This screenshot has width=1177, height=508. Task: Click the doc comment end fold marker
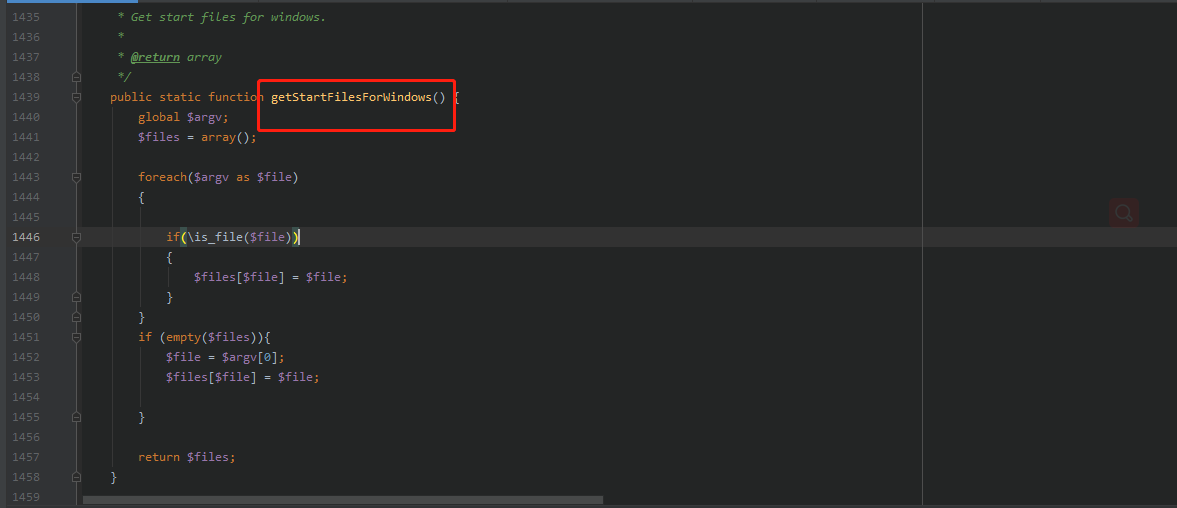point(77,77)
